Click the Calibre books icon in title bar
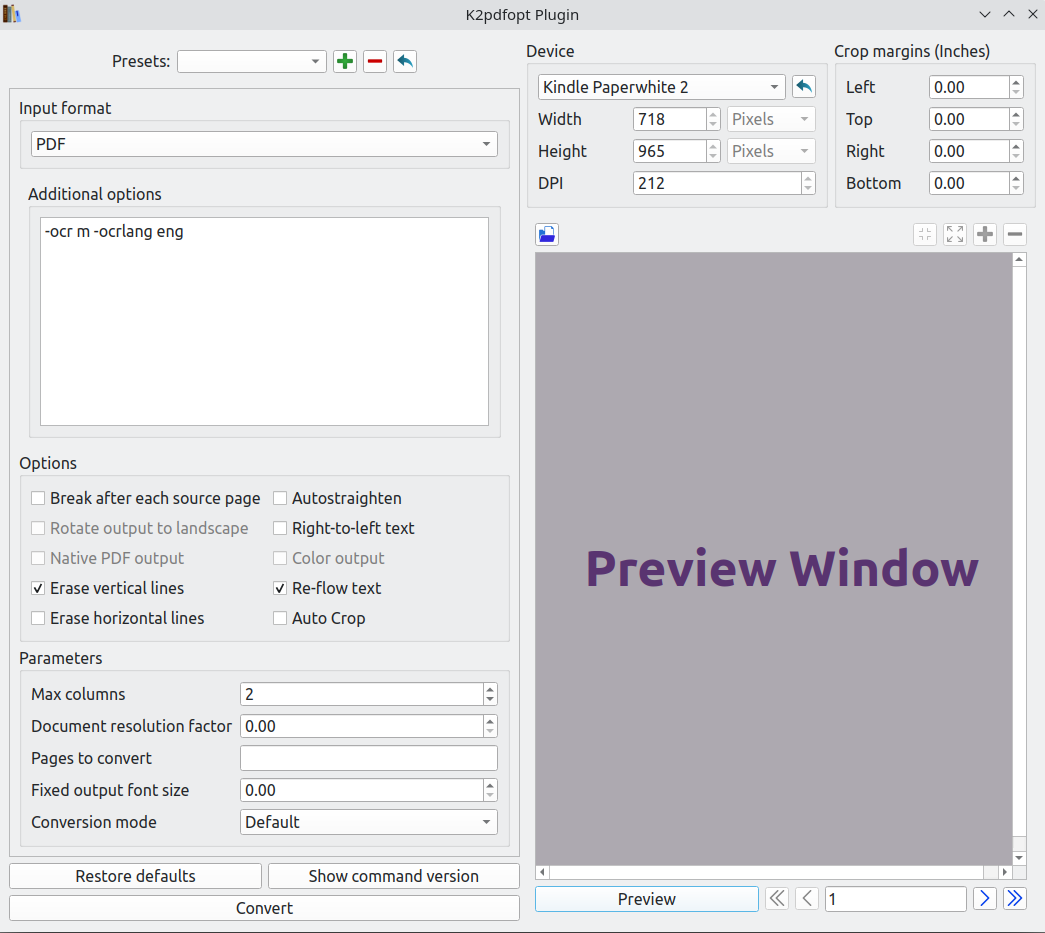1045x933 pixels. (11, 14)
